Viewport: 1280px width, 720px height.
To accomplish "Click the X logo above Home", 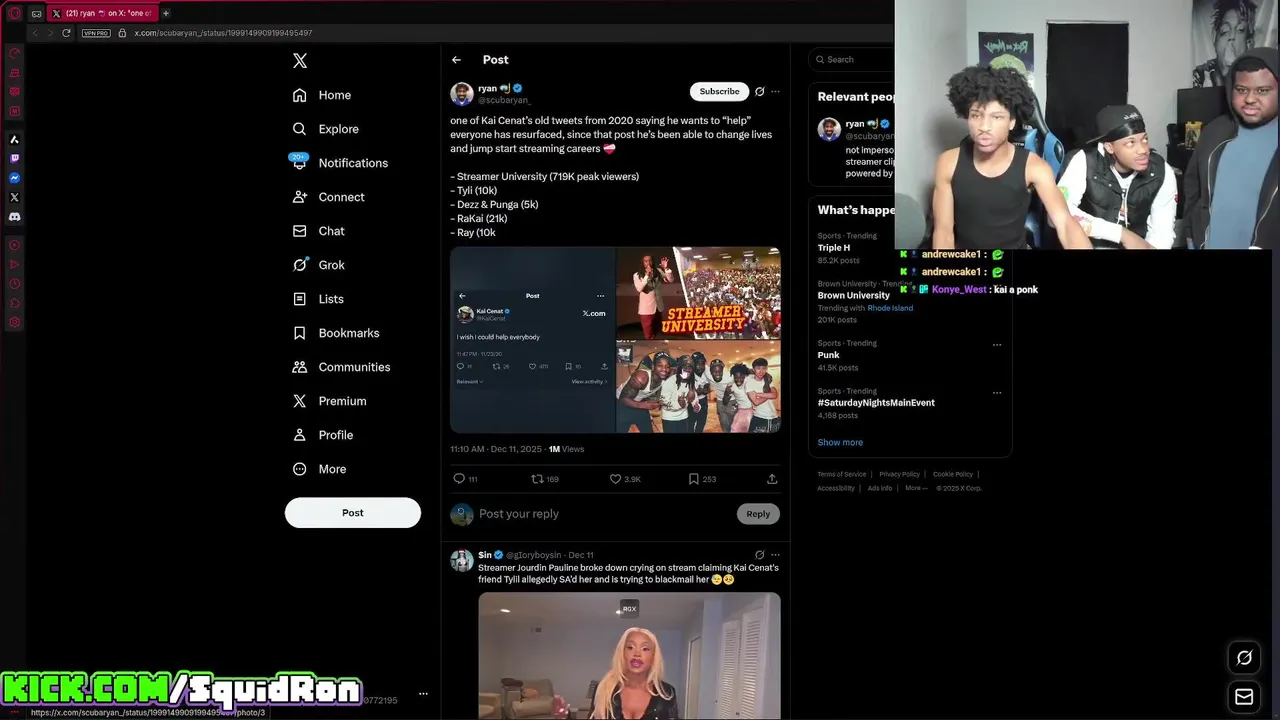I will 300,61.
